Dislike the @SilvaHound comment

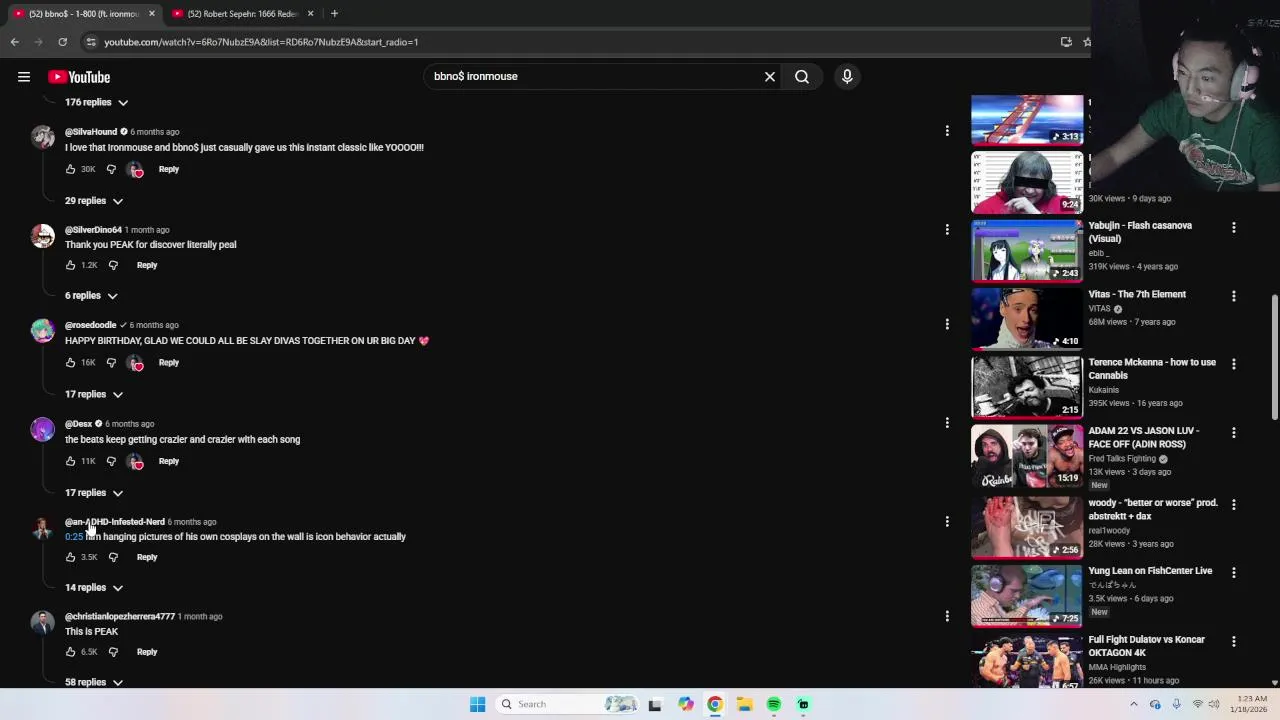111,169
